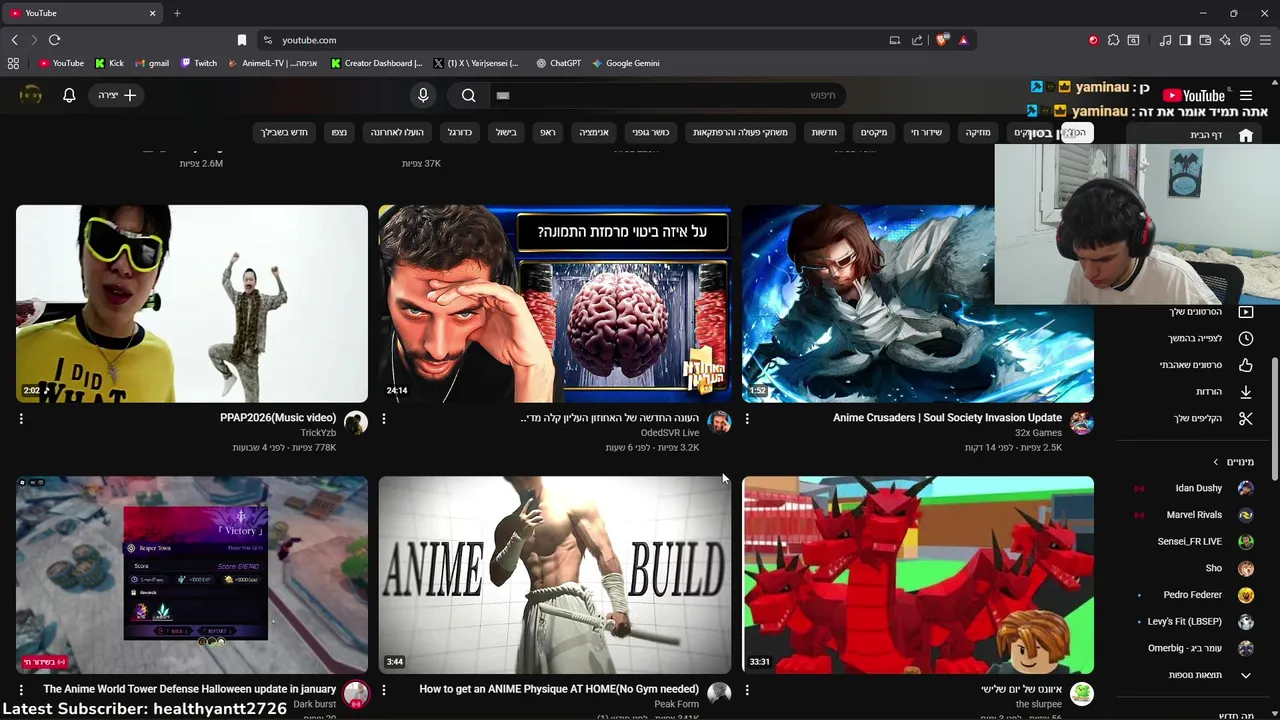Open options for the OdedSVR Live video
The width and height of the screenshot is (1280, 720).
(x=384, y=419)
